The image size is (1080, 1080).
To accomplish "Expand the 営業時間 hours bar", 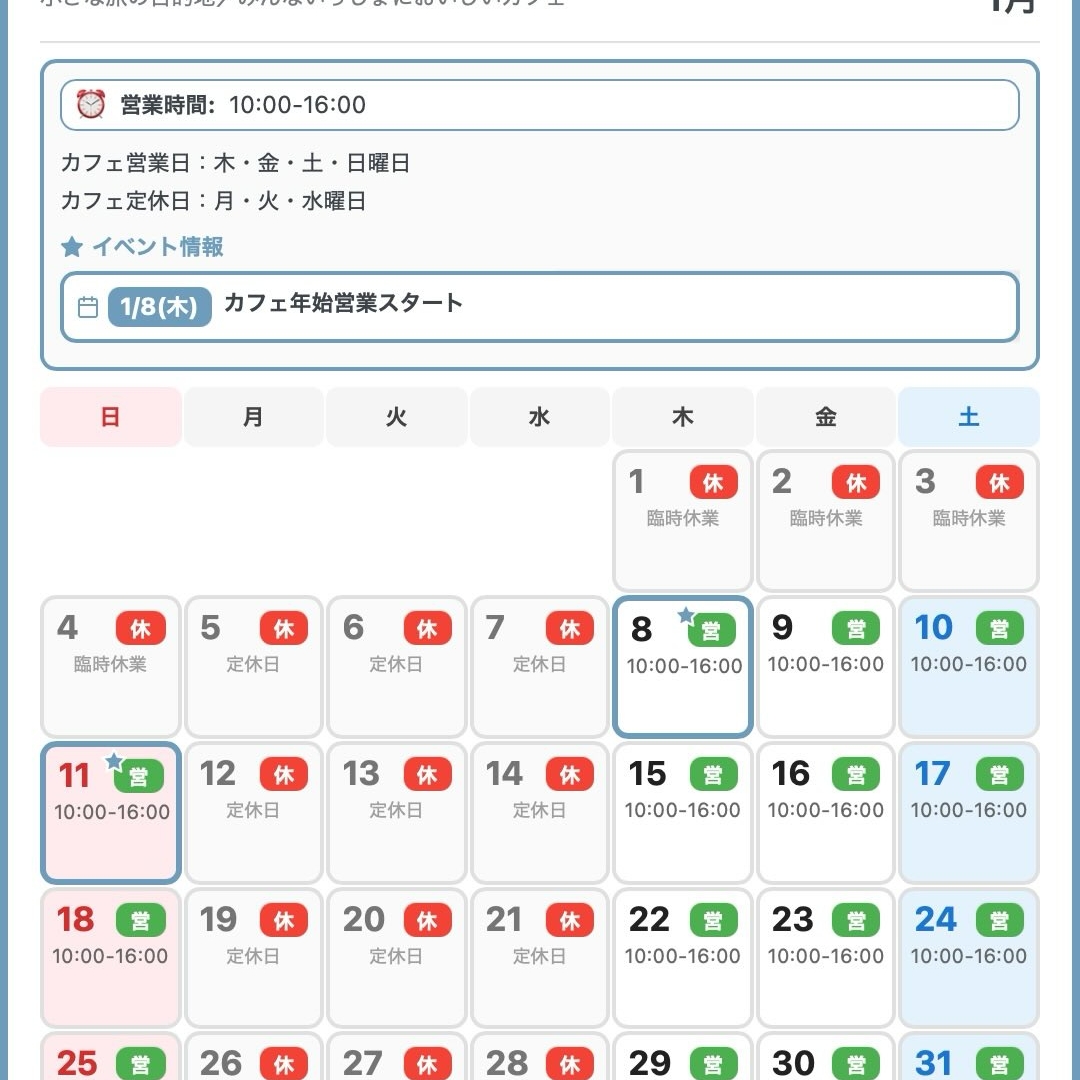I will [x=540, y=104].
